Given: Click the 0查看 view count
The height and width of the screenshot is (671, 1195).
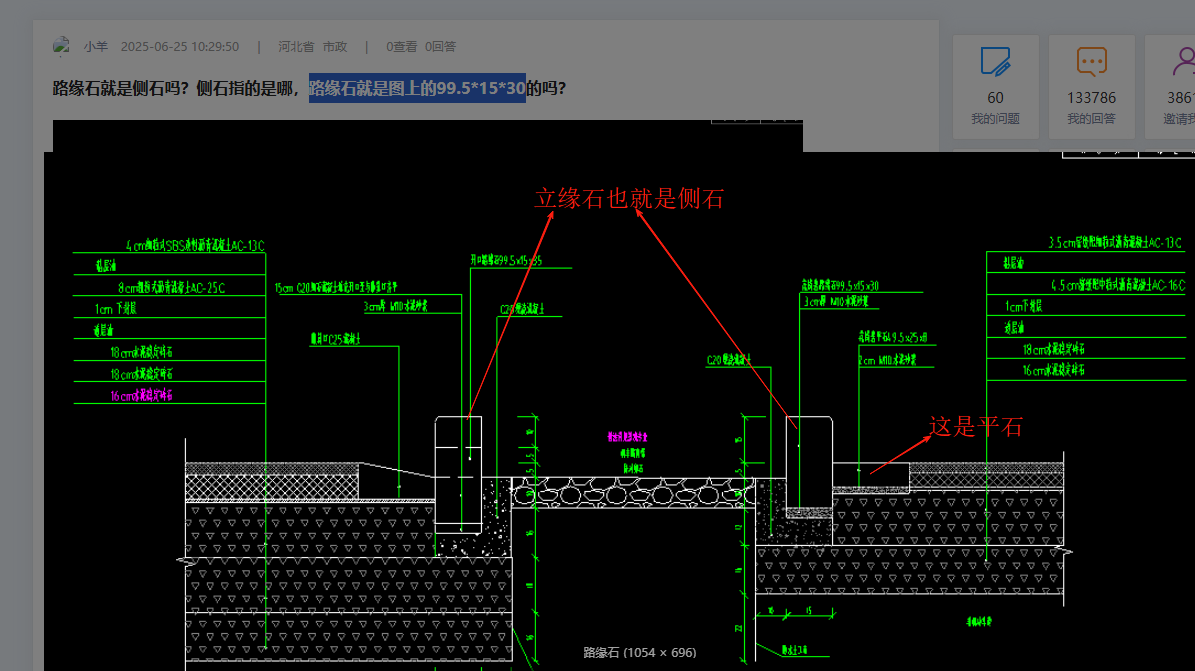Looking at the screenshot, I should pos(402,47).
